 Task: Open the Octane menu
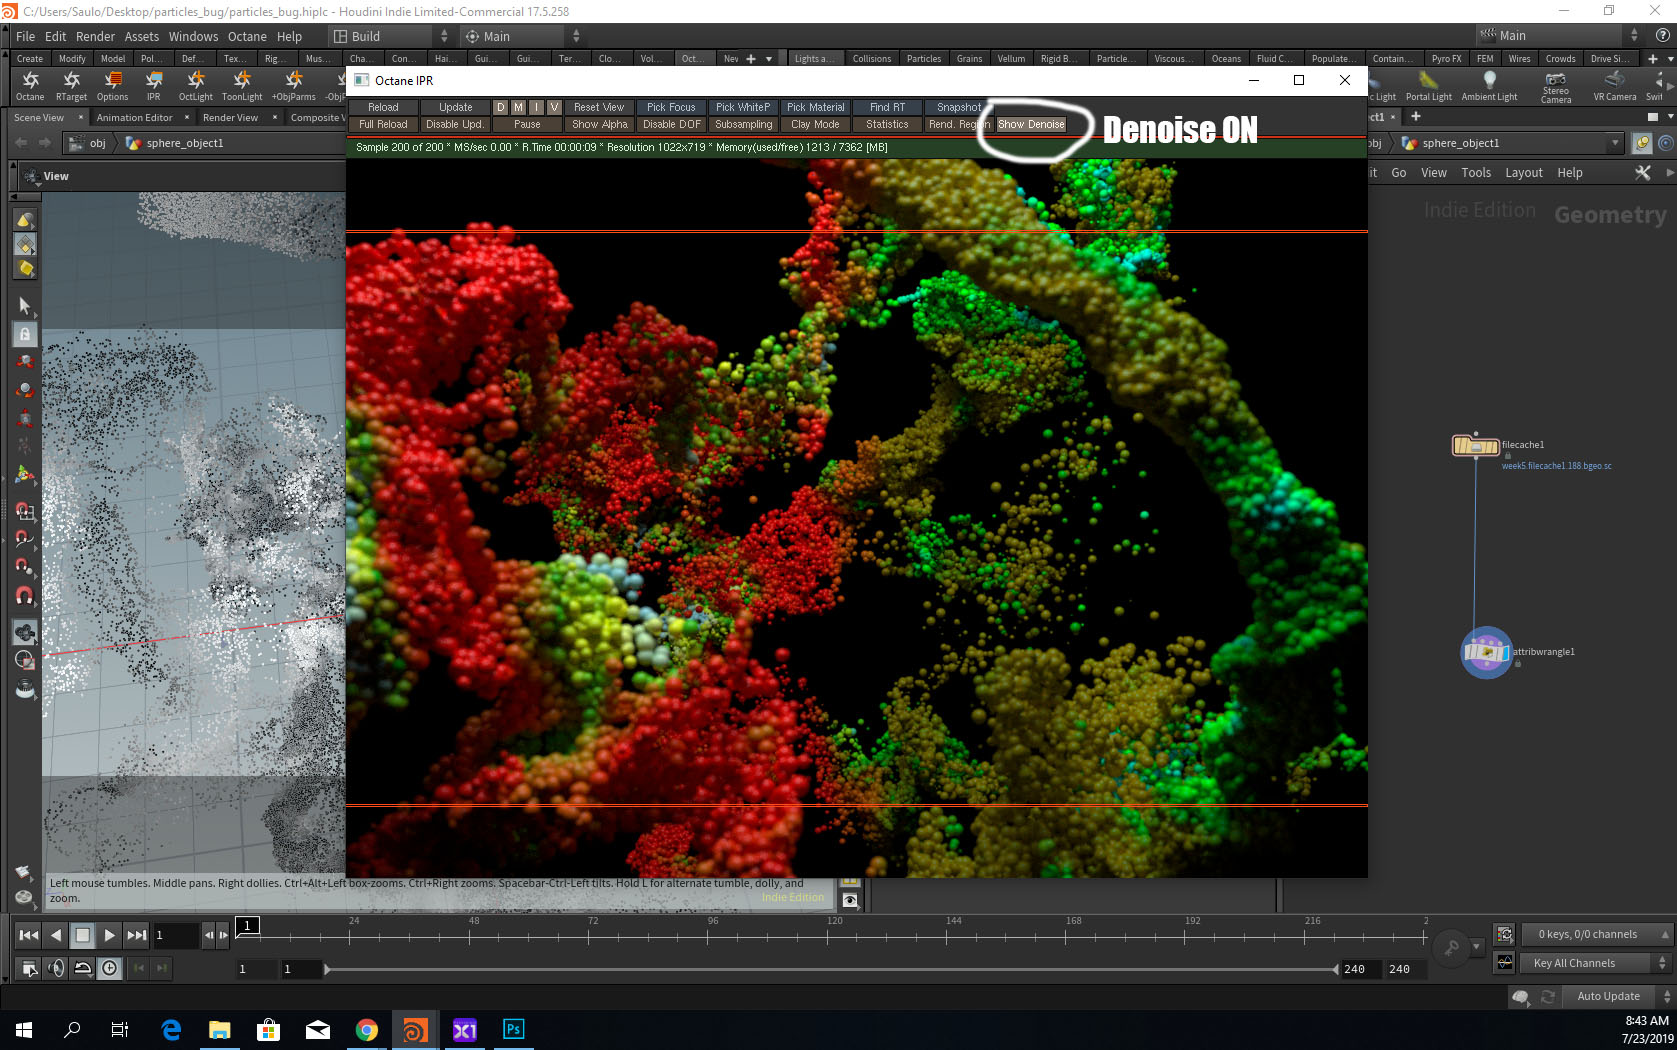(247, 37)
